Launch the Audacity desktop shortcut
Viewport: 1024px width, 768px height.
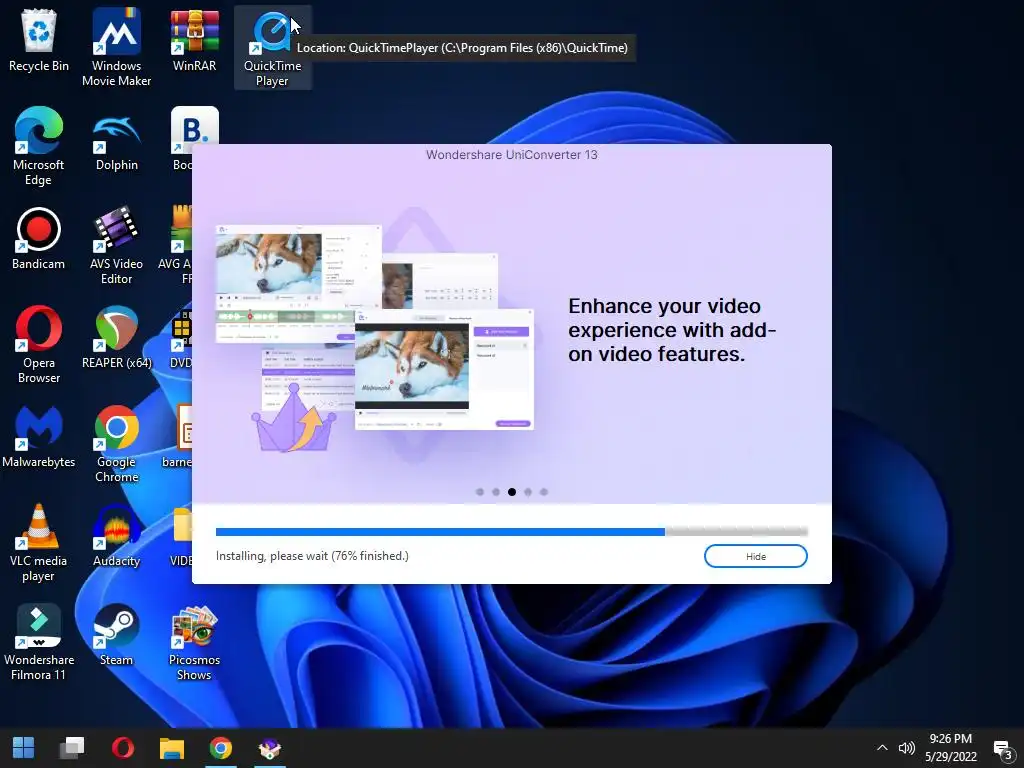[116, 536]
